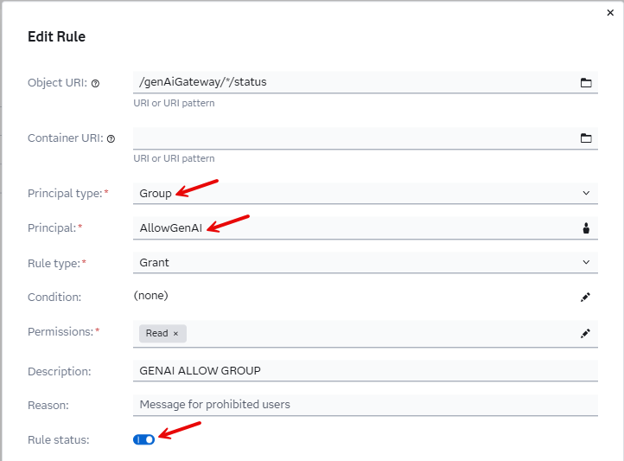
Task: Click the Principal label
Action: click(x=52, y=228)
